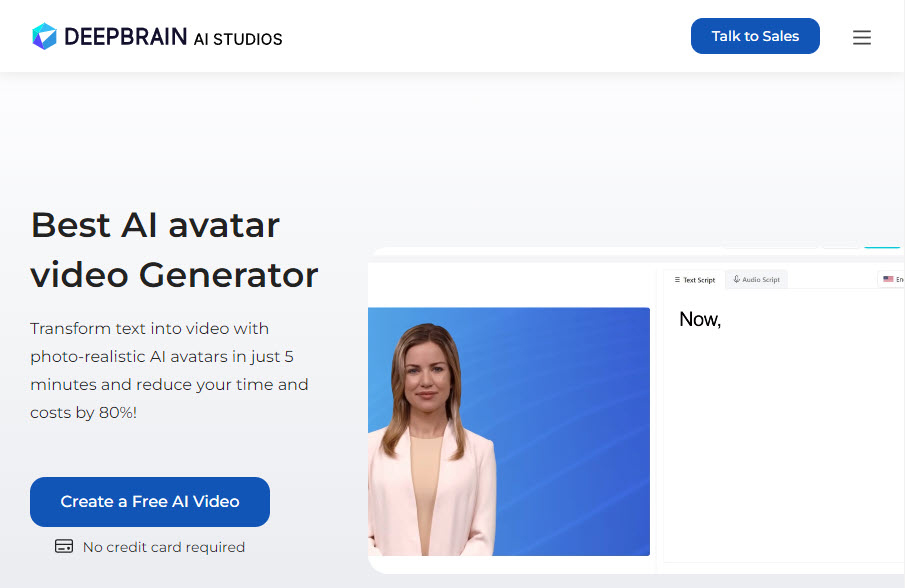The image size is (905, 588).
Task: Click the DEEPBRAIN wordmark in header
Action: tap(125, 37)
